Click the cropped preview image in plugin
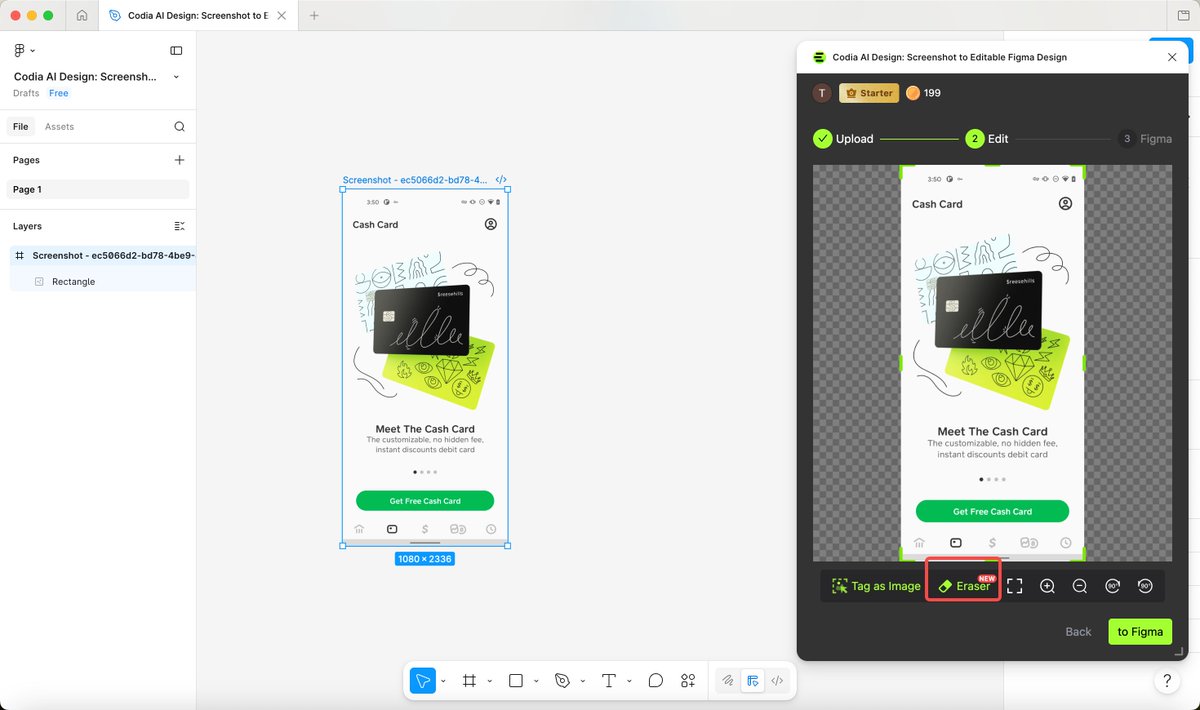This screenshot has width=1200, height=710. pos(992,362)
